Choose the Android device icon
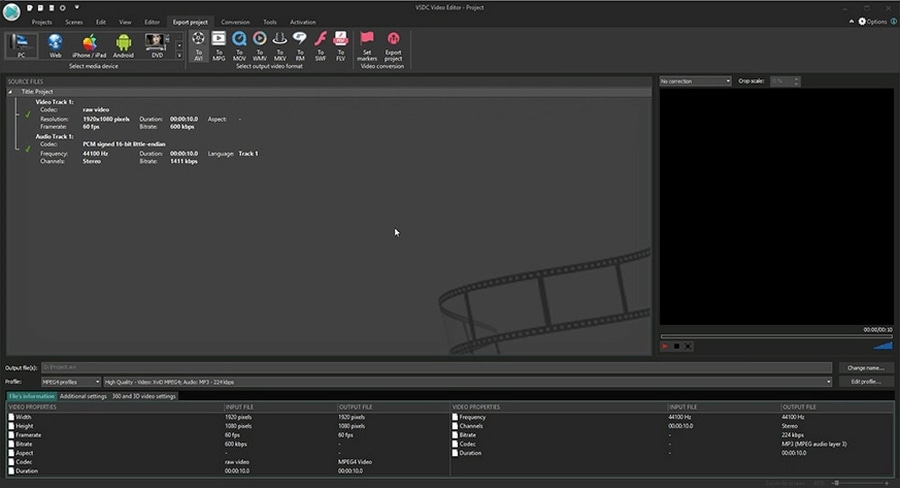Image resolution: width=900 pixels, height=488 pixels. pos(123,44)
